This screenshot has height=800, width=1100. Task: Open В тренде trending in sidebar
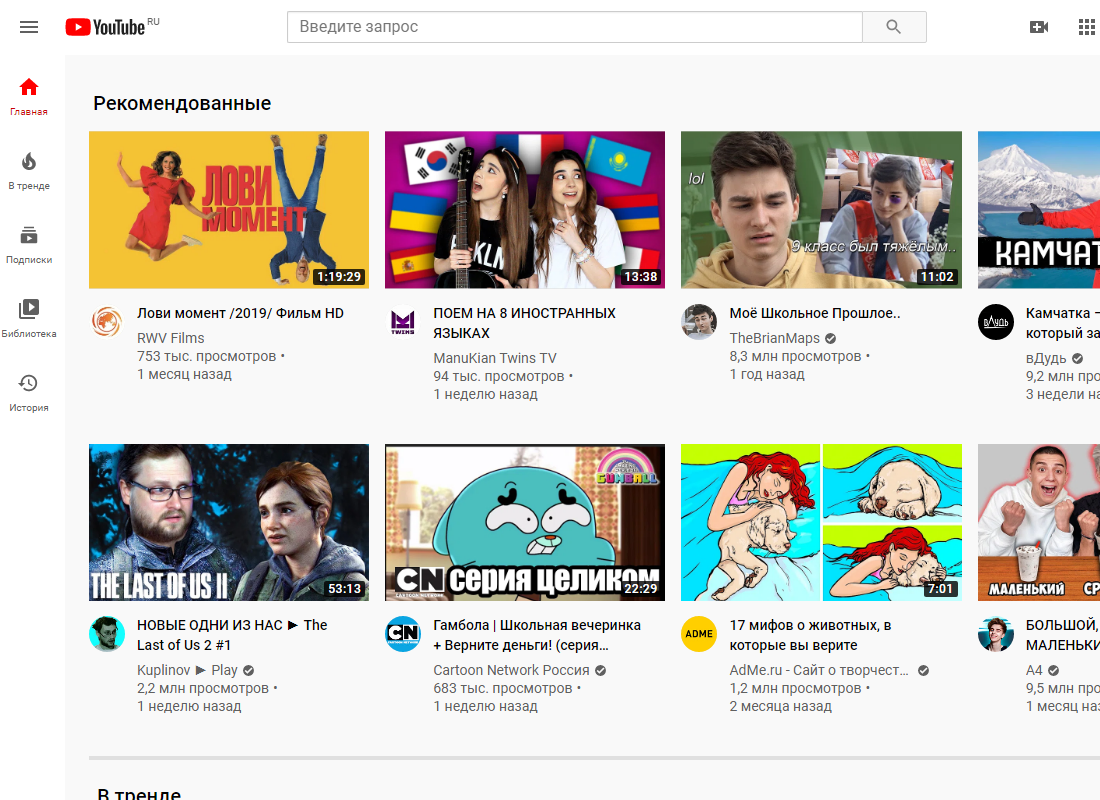(x=29, y=171)
